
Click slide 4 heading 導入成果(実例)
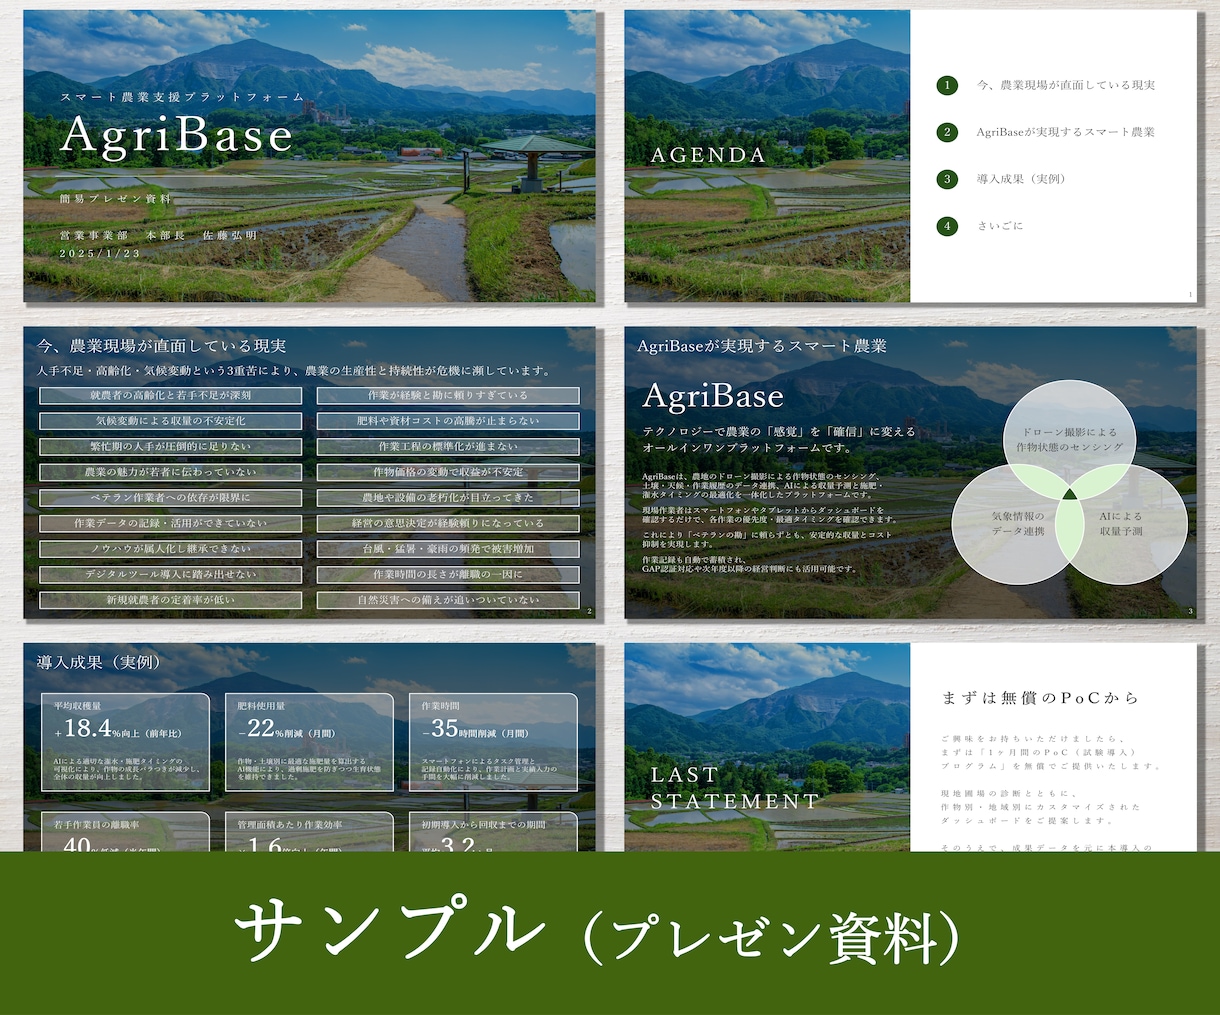pyautogui.click(x=100, y=662)
